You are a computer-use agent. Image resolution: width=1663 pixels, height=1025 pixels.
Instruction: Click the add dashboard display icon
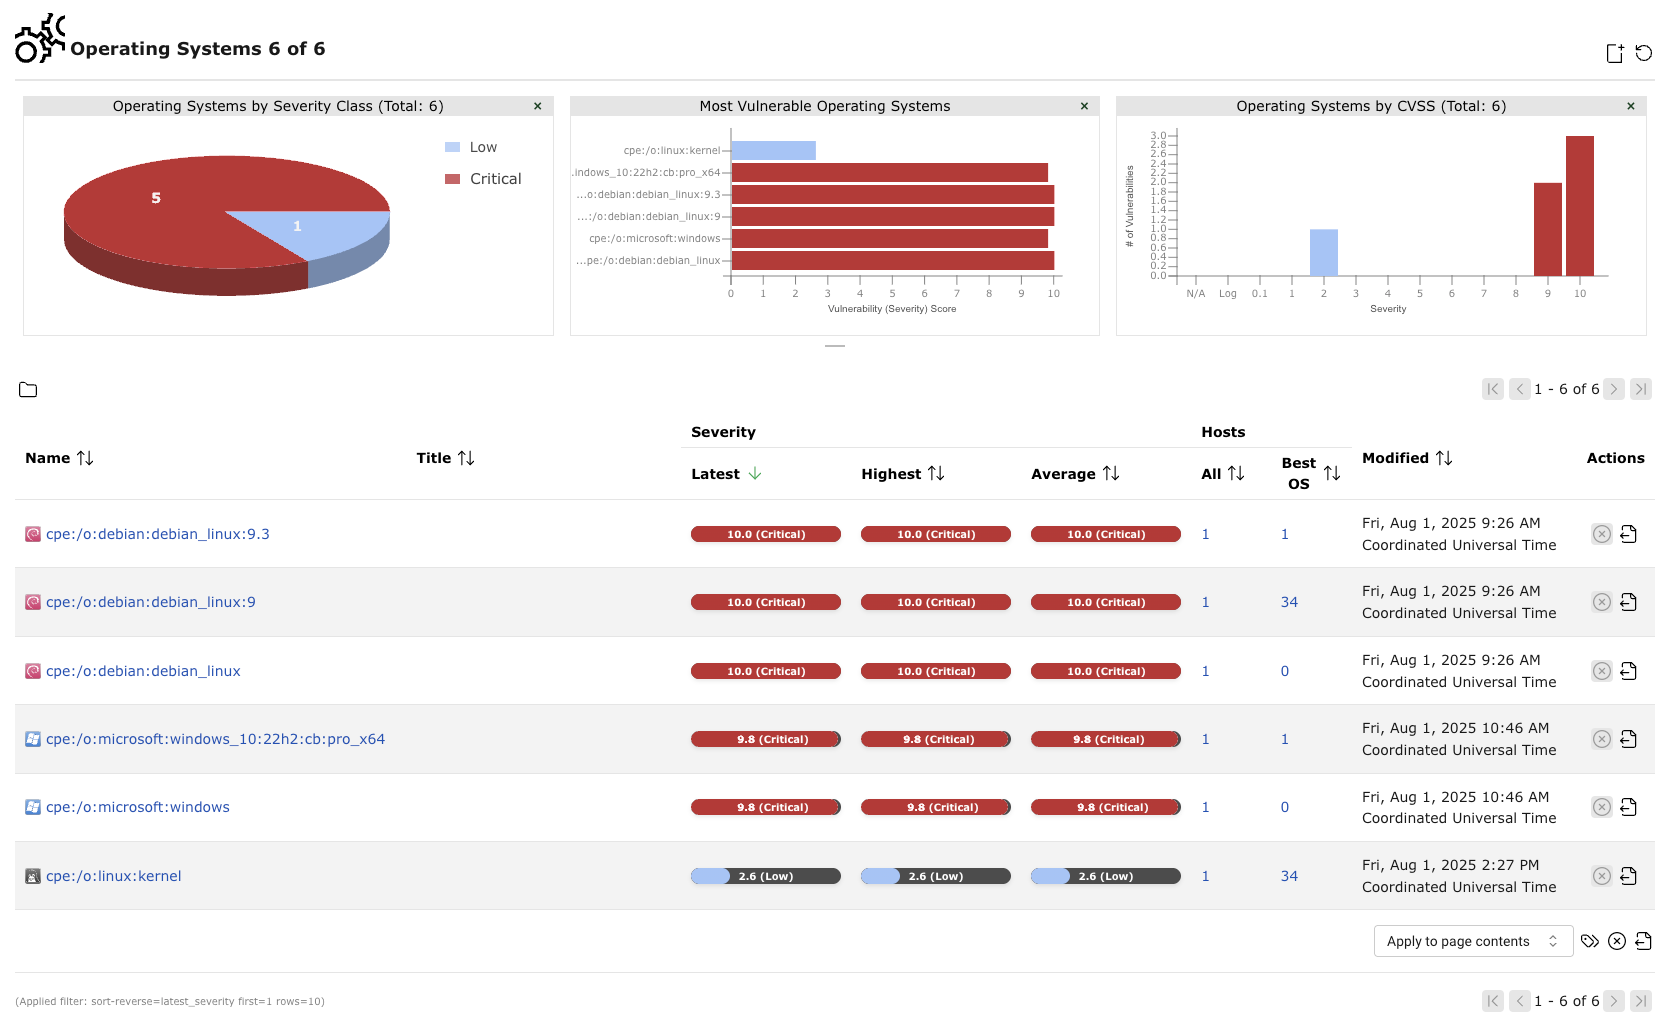1614,53
